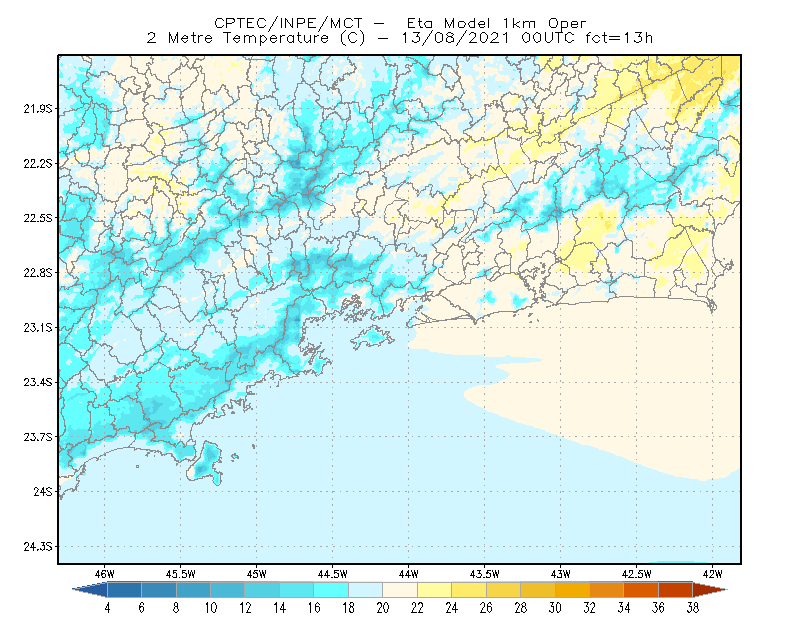
Task: Select the colorbar value '16'
Action: coord(314,608)
